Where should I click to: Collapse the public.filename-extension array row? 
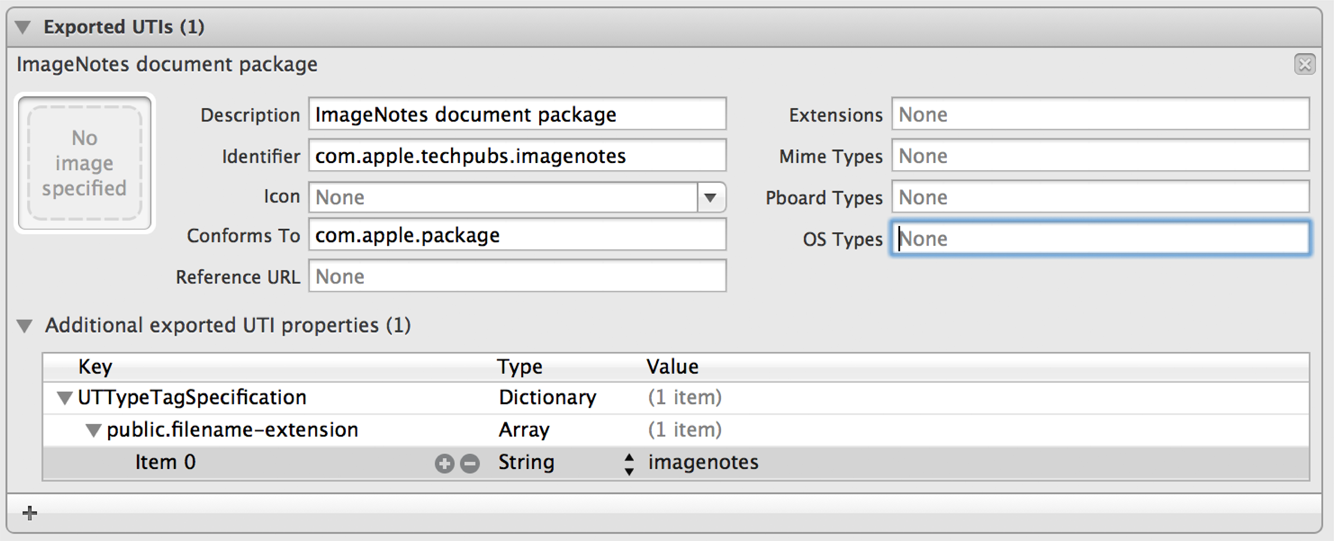[x=94, y=431]
